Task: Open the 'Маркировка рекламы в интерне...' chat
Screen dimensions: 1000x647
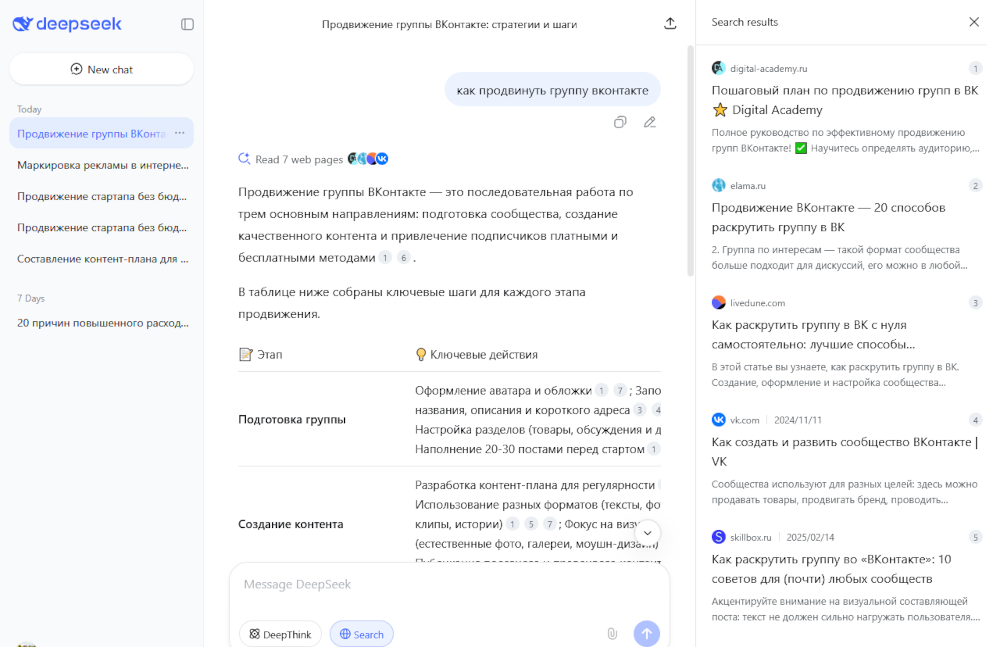Action: pos(103,165)
